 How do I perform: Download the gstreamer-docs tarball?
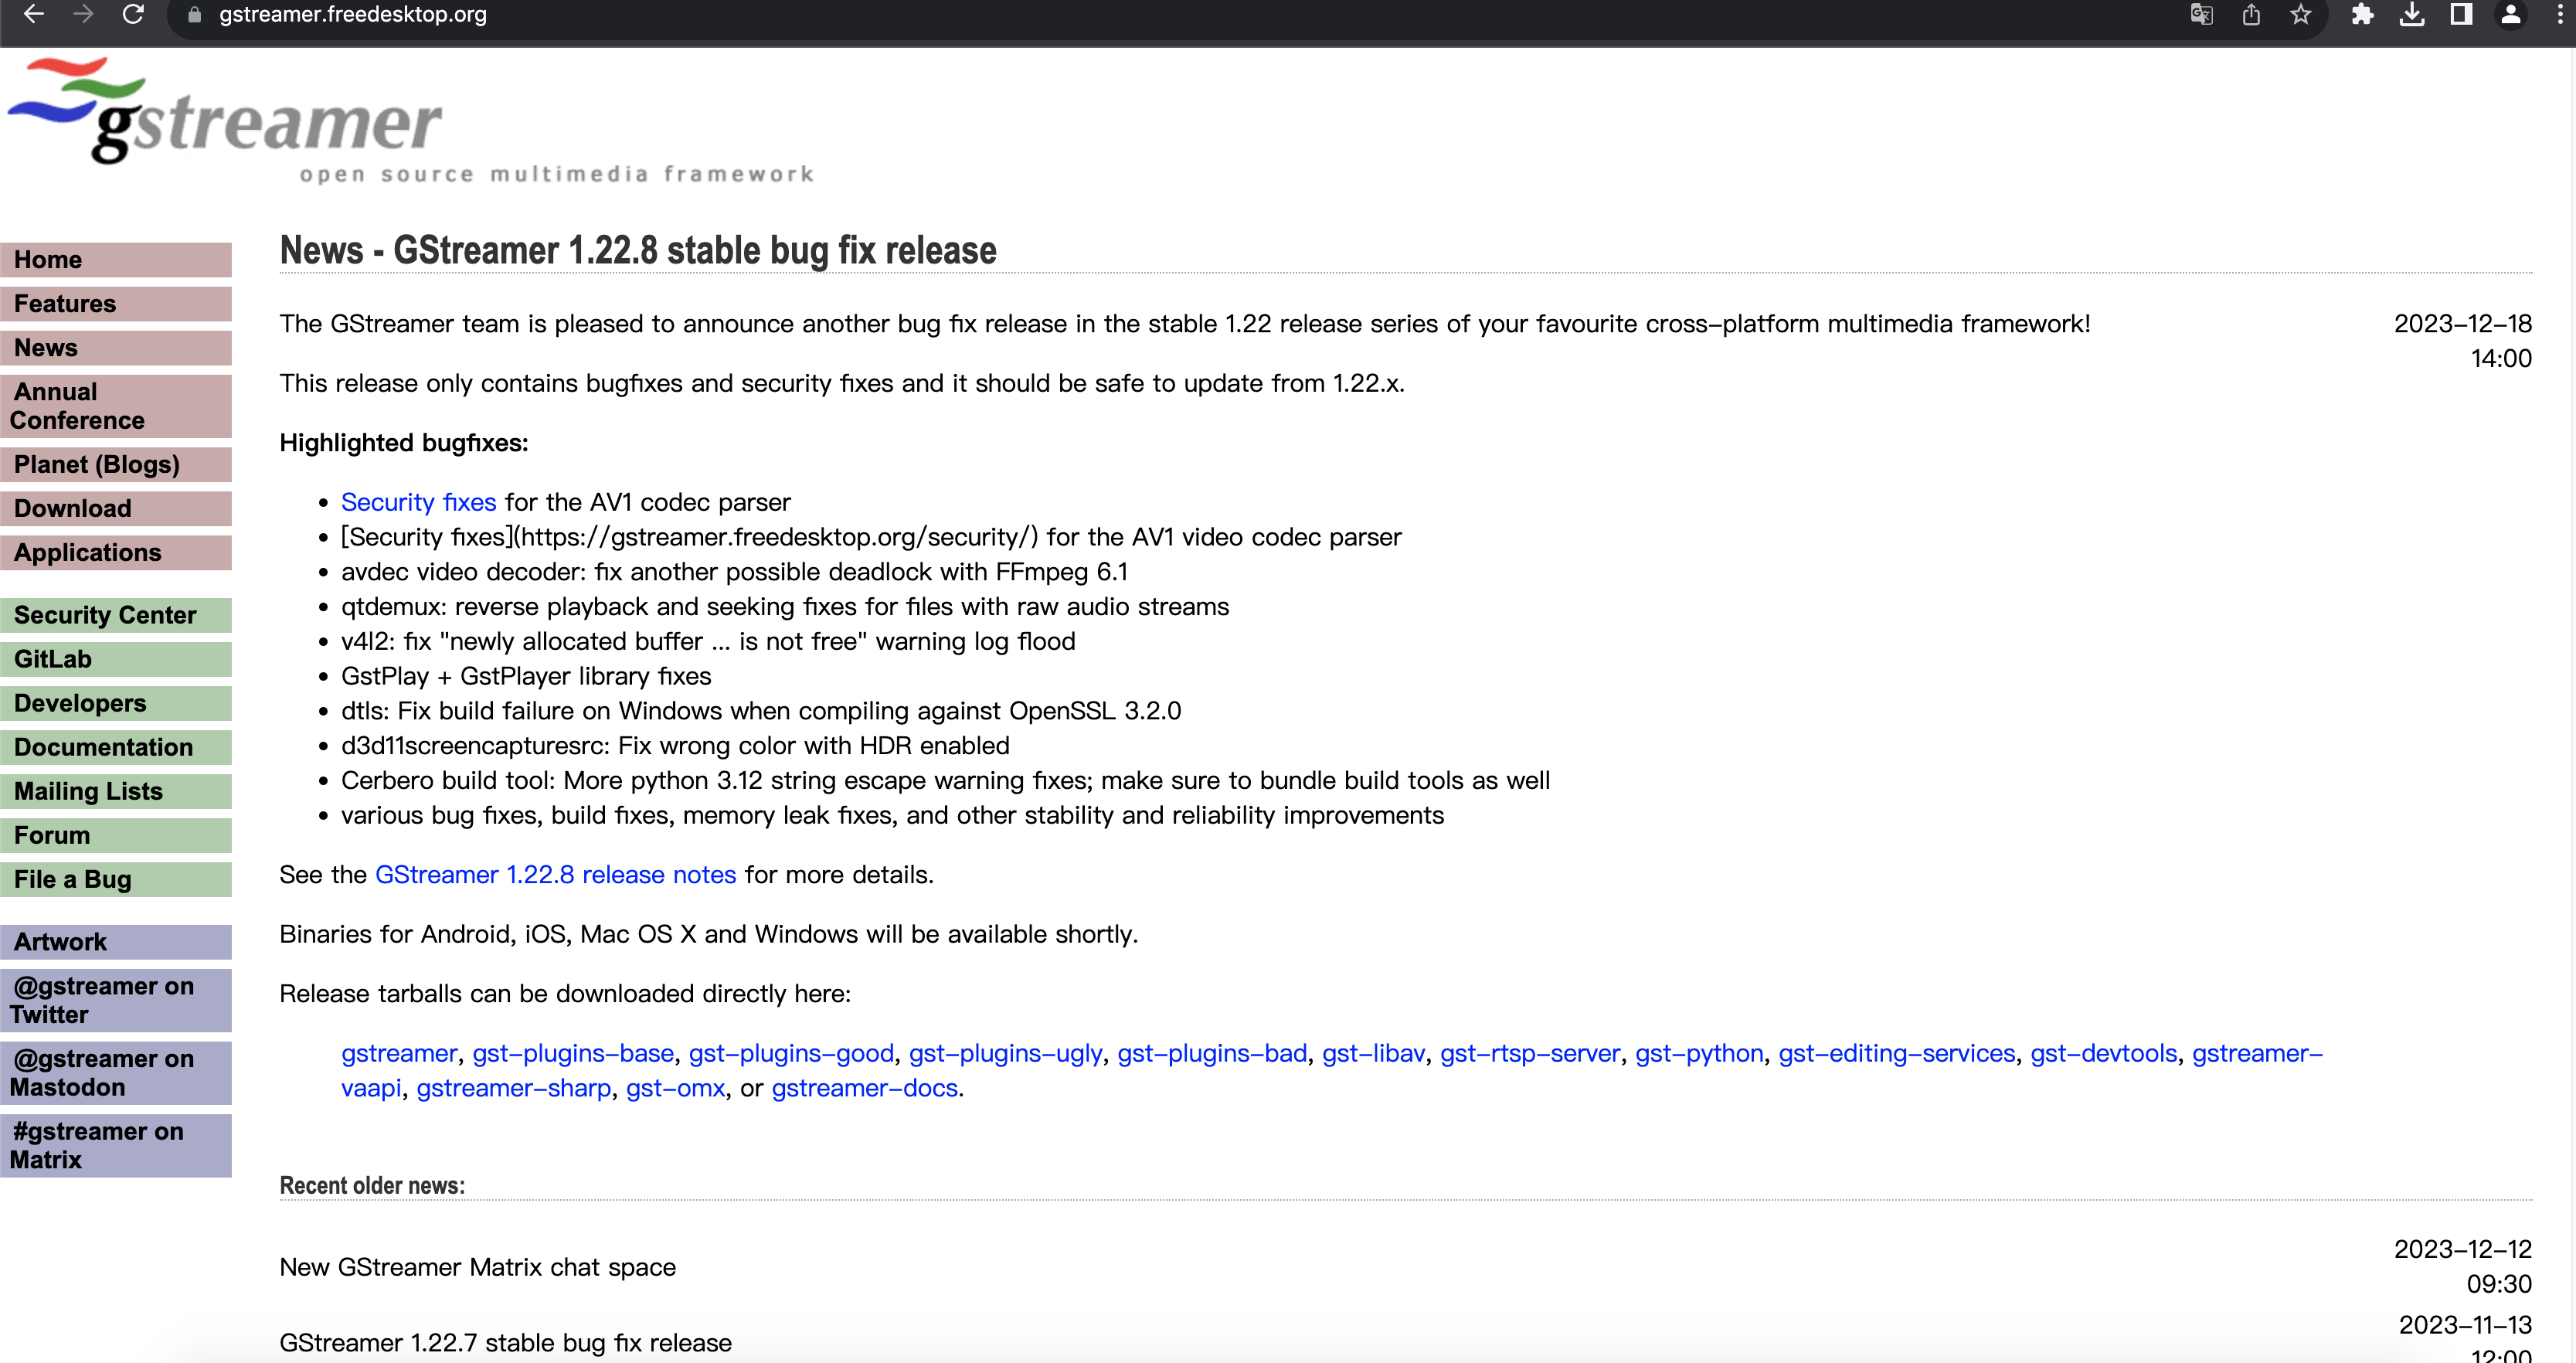tap(865, 1089)
